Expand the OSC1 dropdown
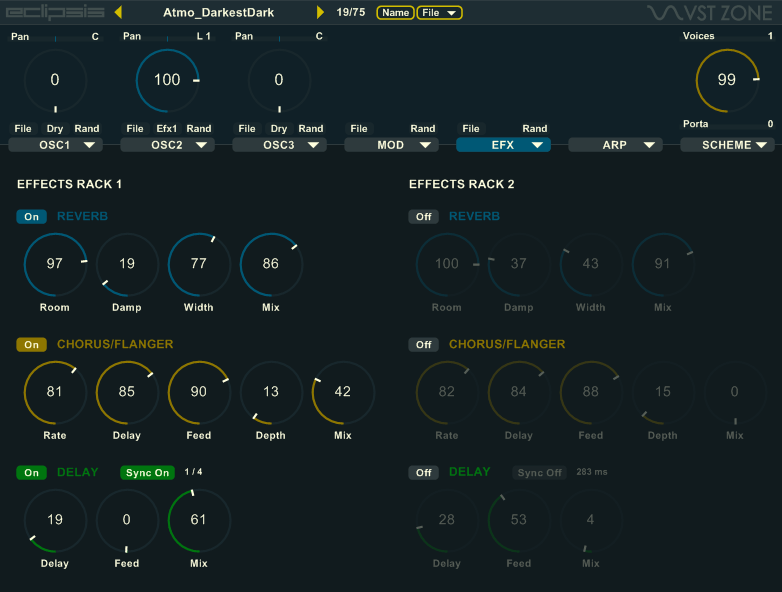The image size is (782, 592). point(55,145)
